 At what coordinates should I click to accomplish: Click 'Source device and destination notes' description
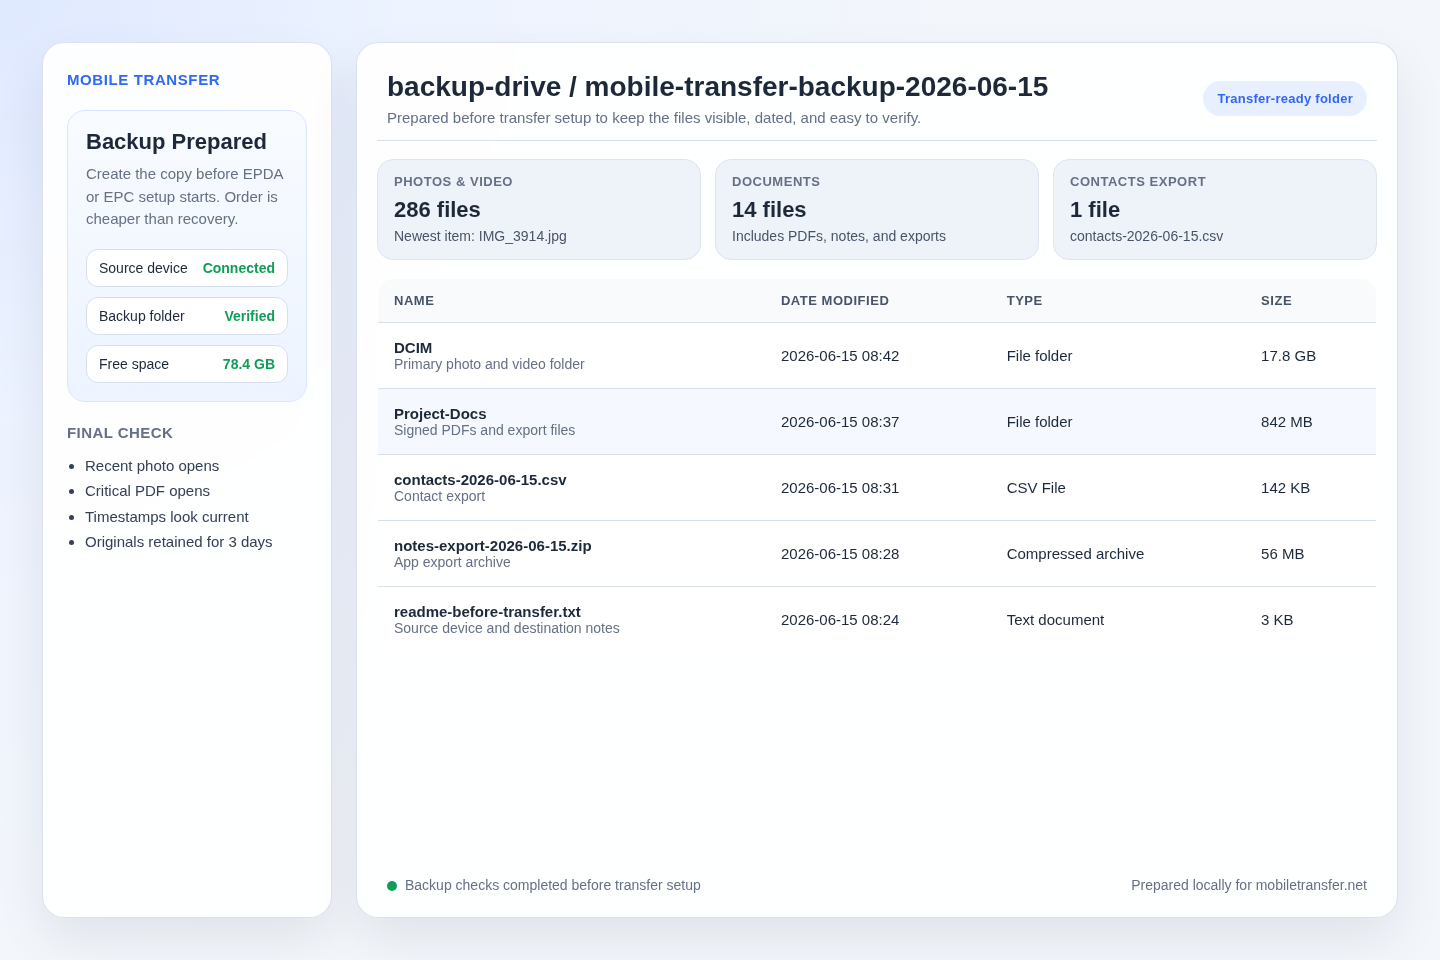point(507,628)
